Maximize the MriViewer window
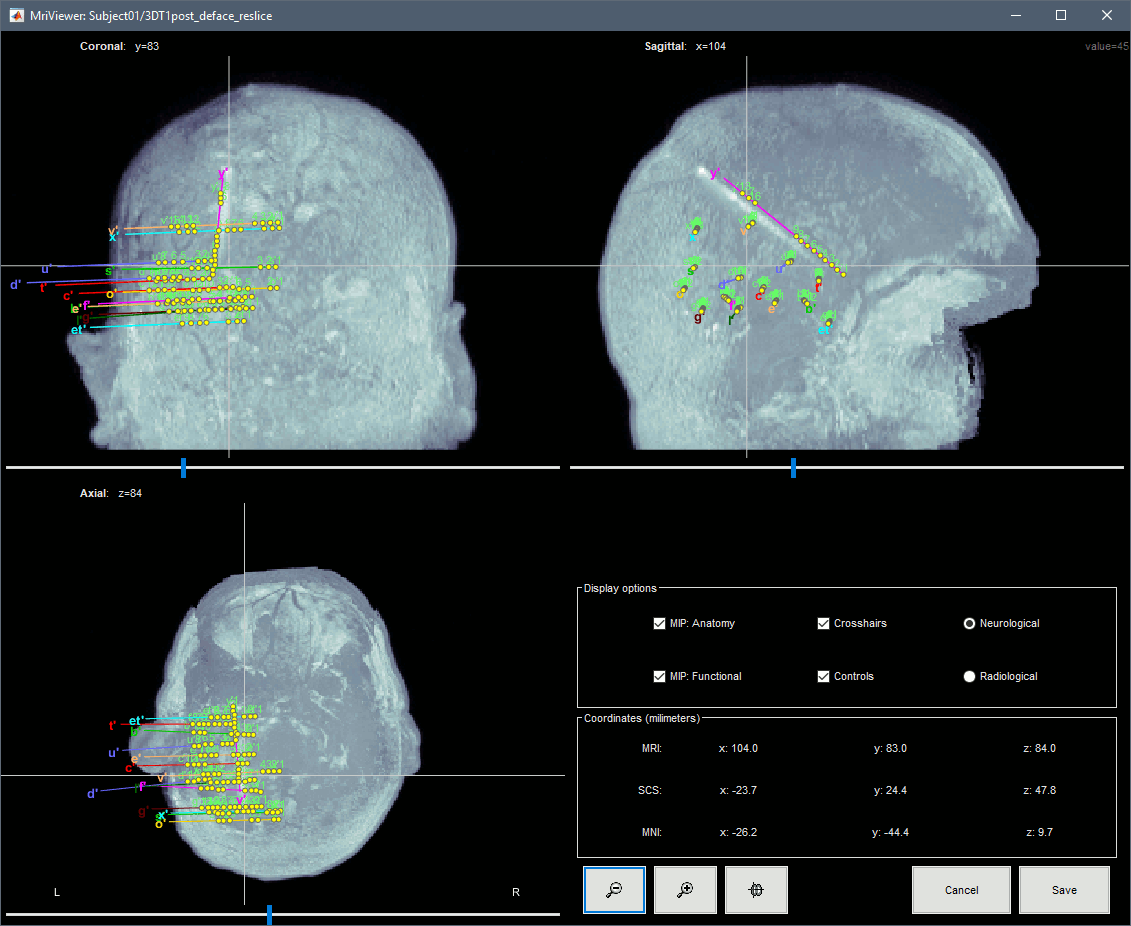The image size is (1131, 926). [x=1061, y=16]
